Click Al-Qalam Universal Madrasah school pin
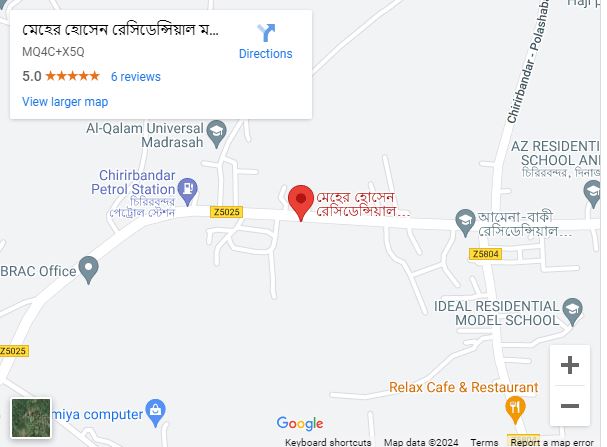Screen dimensions: 607x447 pos(216,134)
